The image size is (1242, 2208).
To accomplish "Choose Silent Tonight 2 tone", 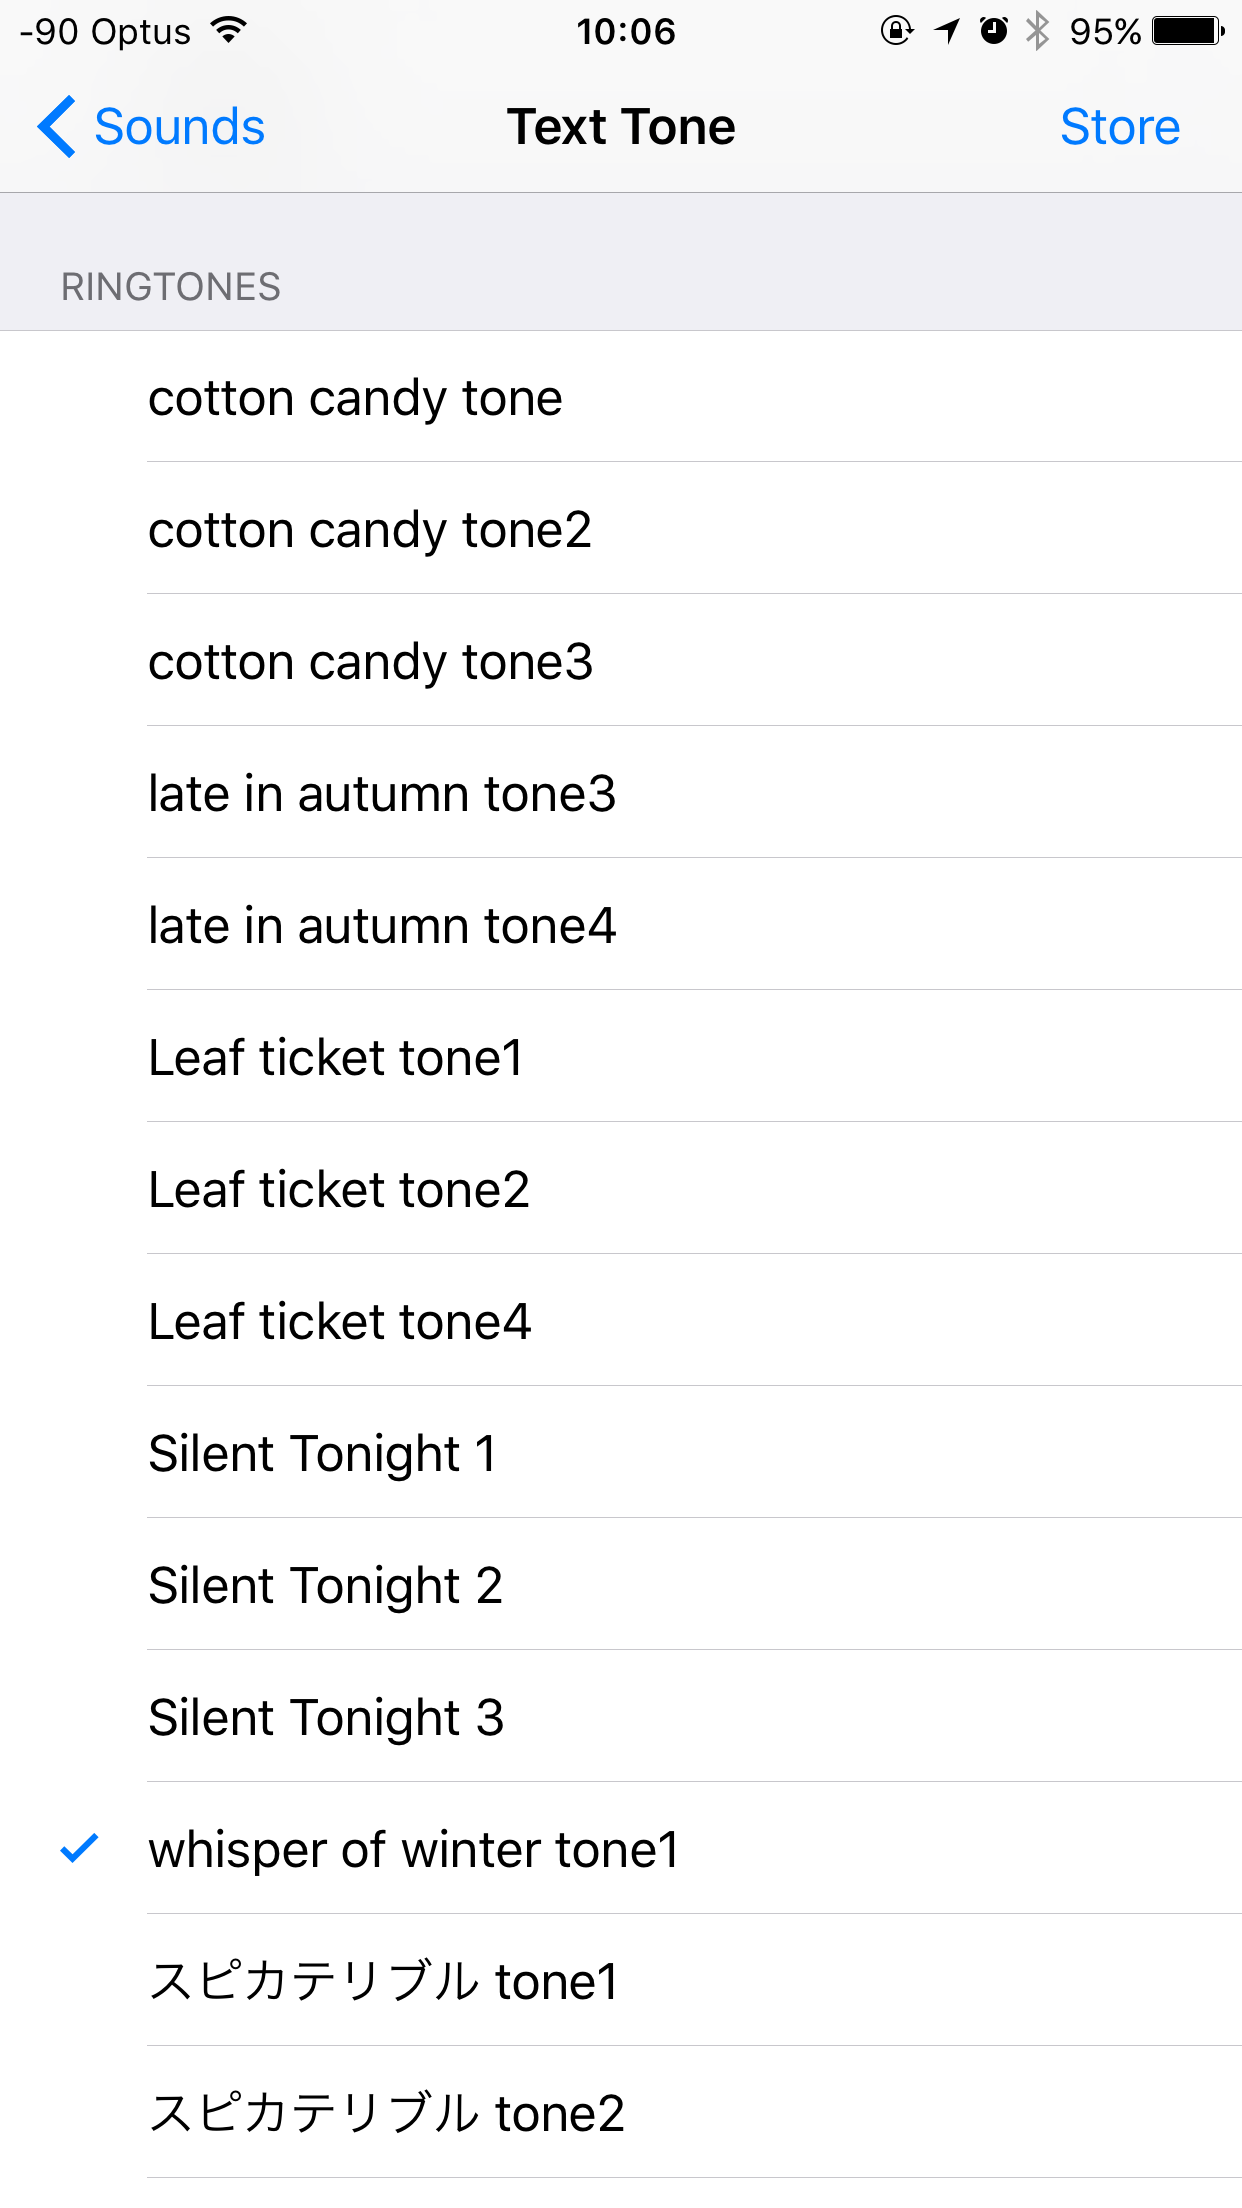I will pos(621,1584).
